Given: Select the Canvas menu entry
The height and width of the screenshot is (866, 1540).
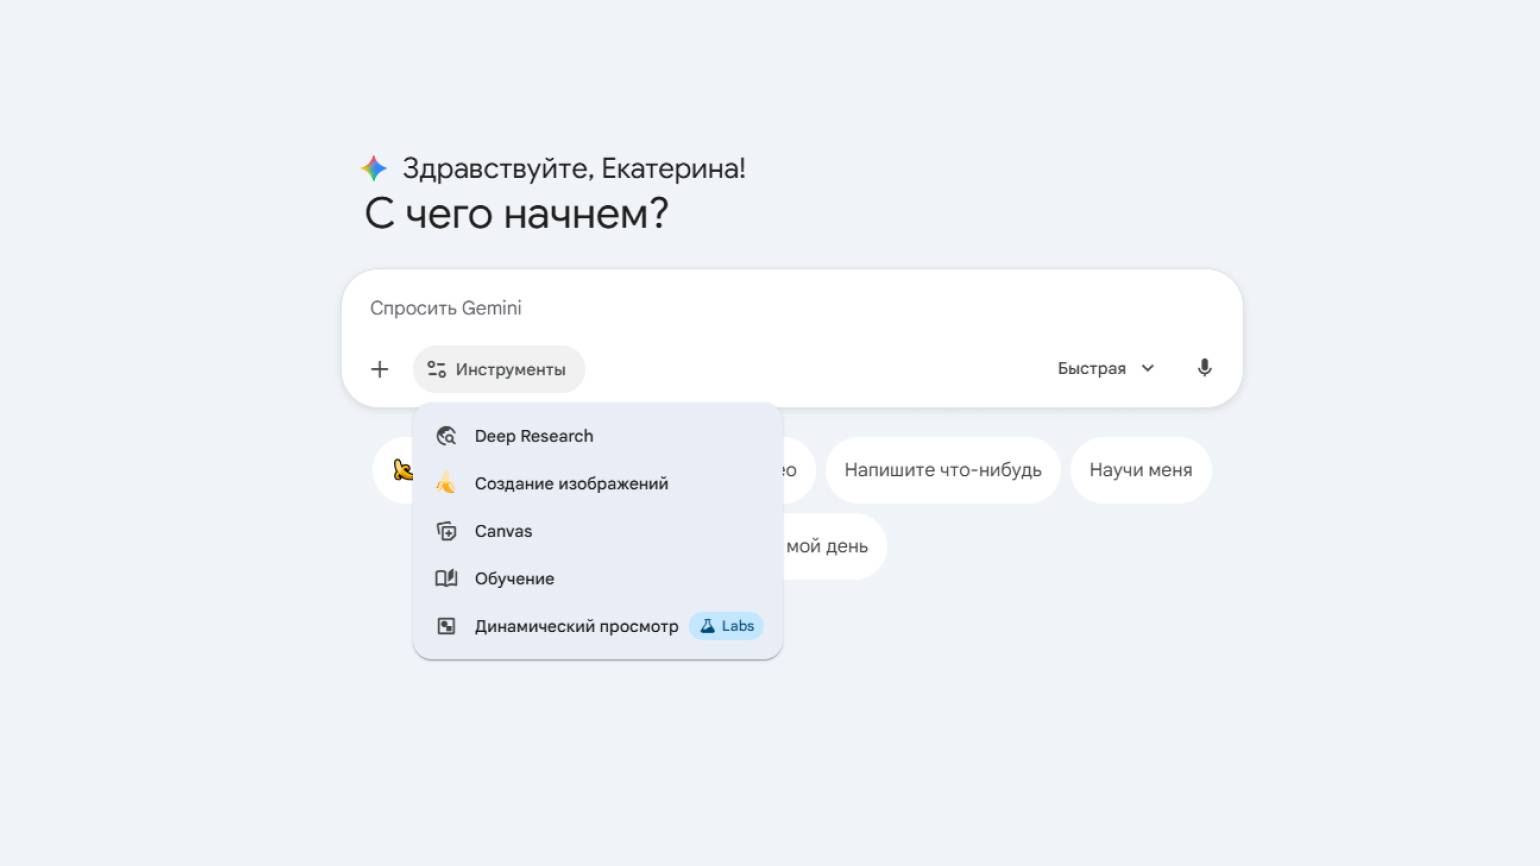Looking at the screenshot, I should point(503,531).
